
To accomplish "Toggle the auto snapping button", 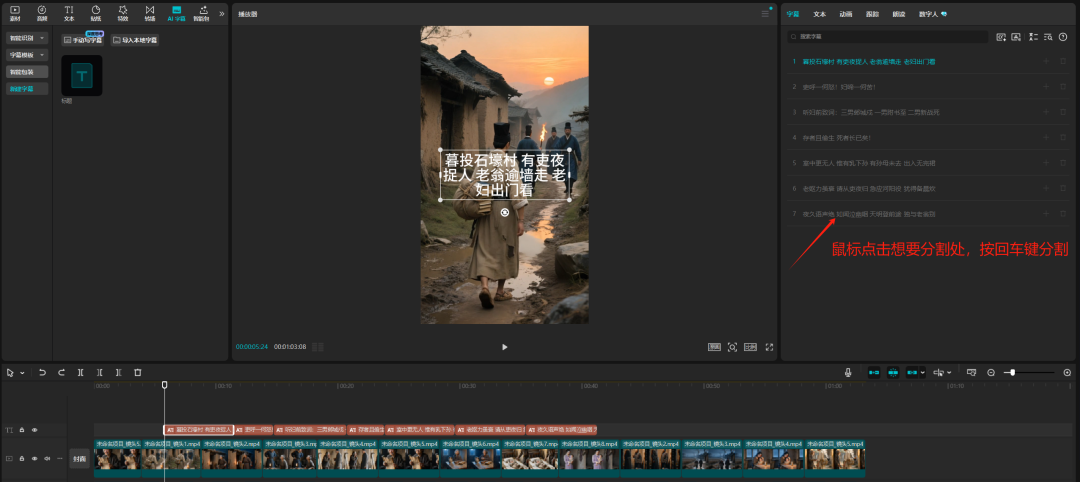I will pos(893,373).
